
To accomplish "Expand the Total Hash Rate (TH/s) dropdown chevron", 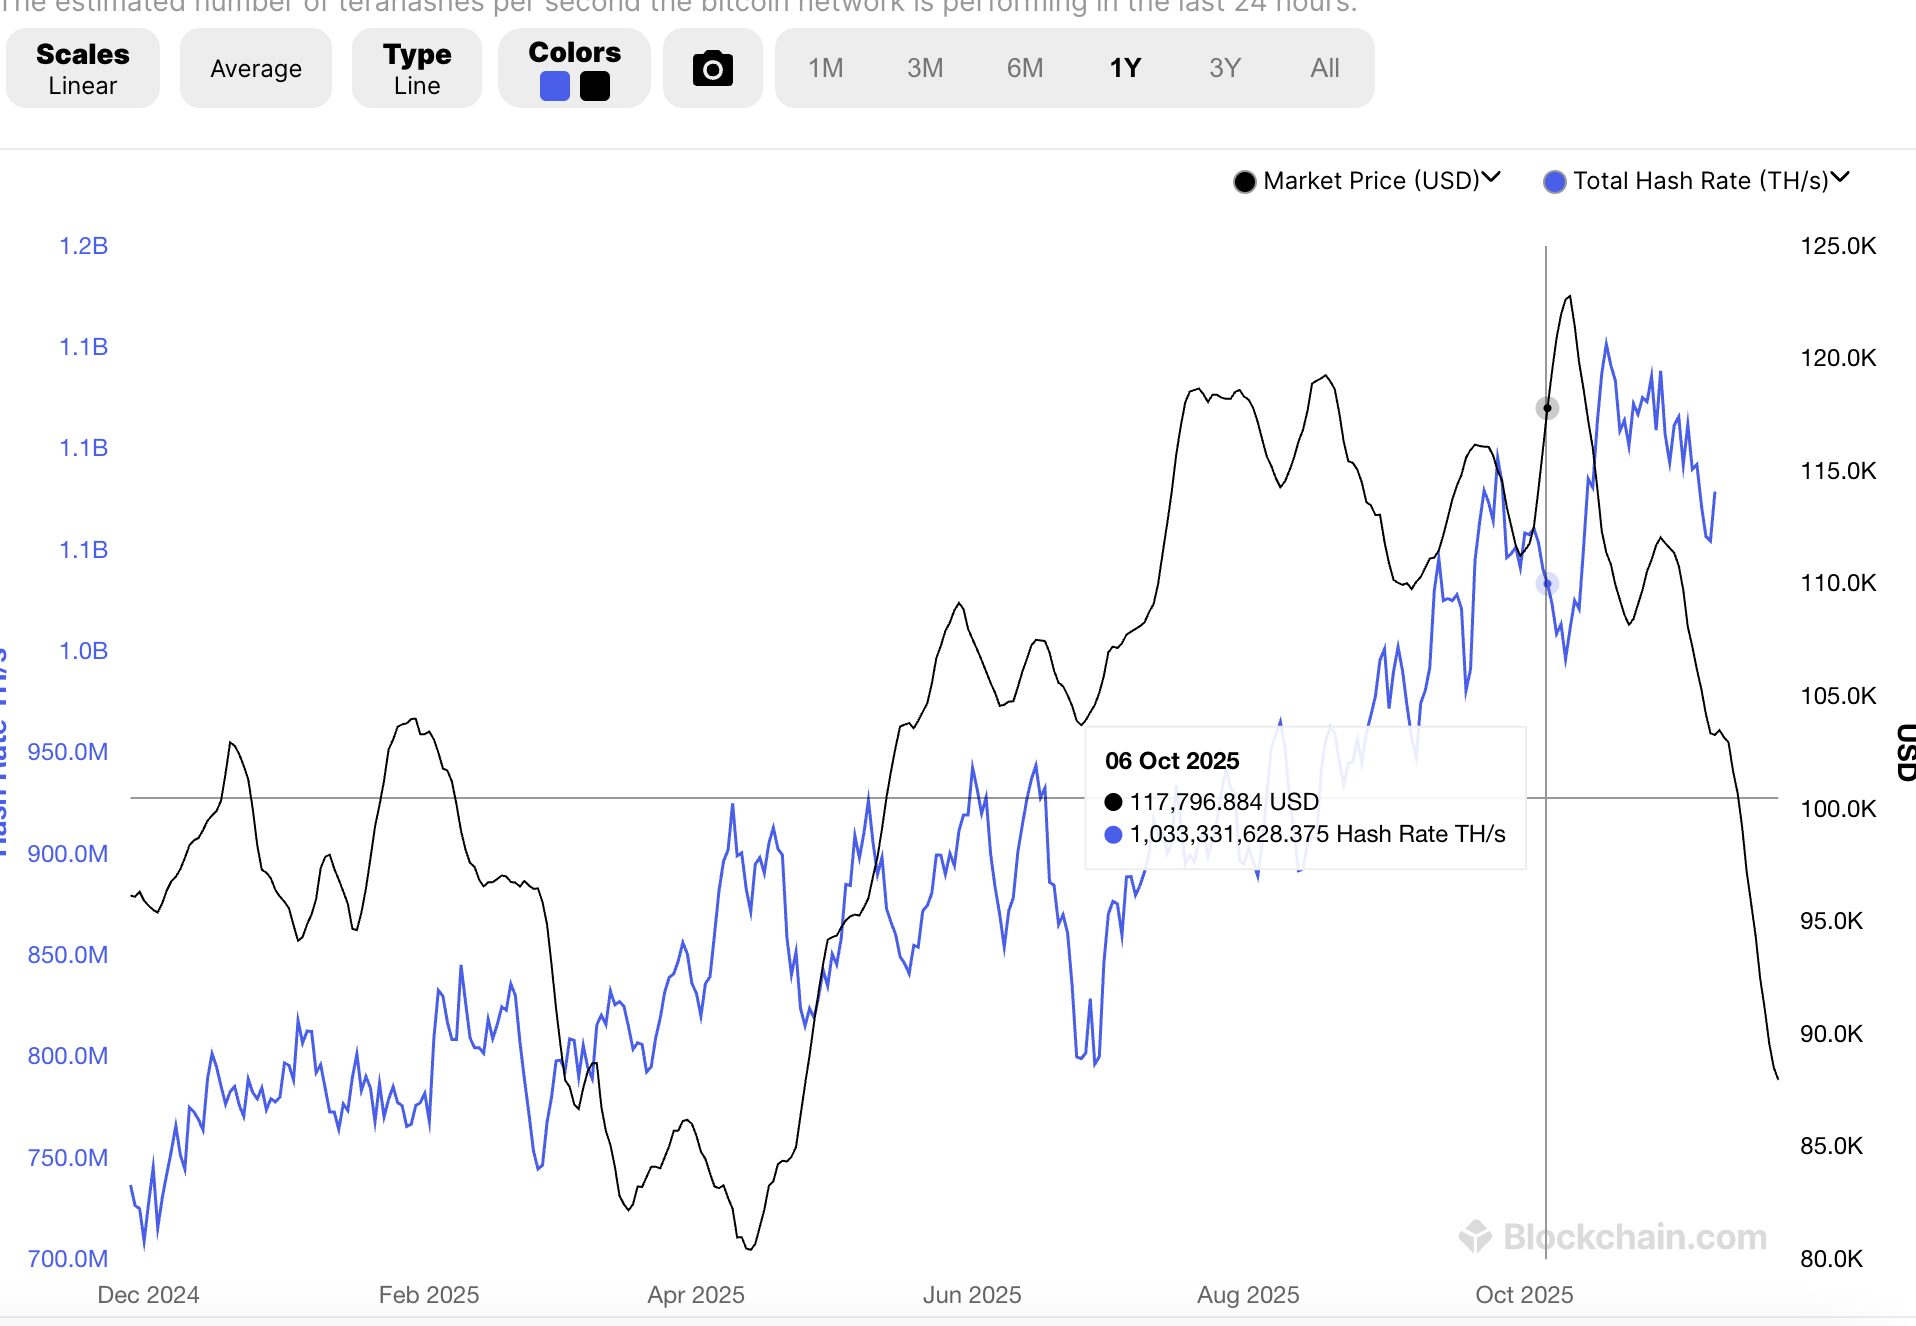I will pyautogui.click(x=1840, y=178).
